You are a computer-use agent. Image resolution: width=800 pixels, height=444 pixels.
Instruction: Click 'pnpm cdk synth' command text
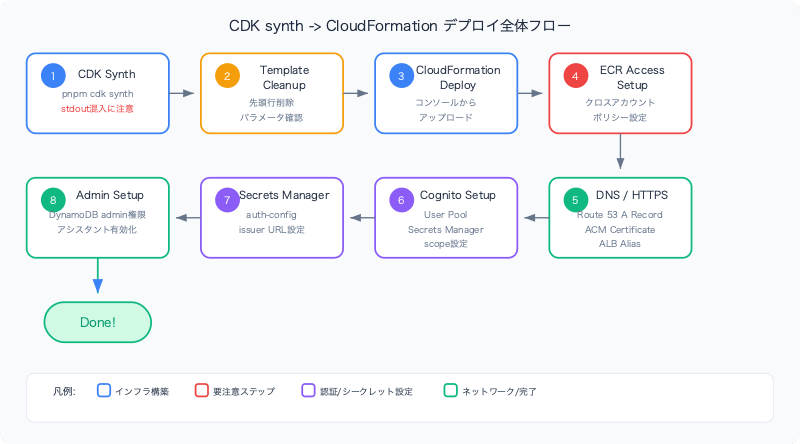[x=97, y=94]
